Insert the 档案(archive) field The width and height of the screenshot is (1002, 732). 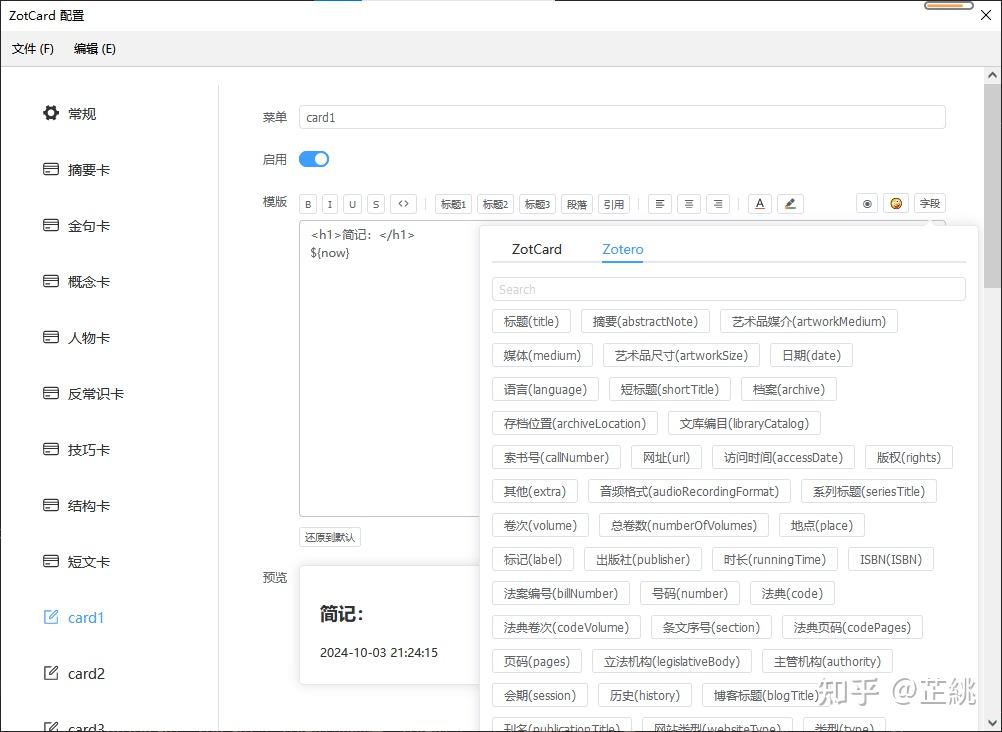coord(789,389)
